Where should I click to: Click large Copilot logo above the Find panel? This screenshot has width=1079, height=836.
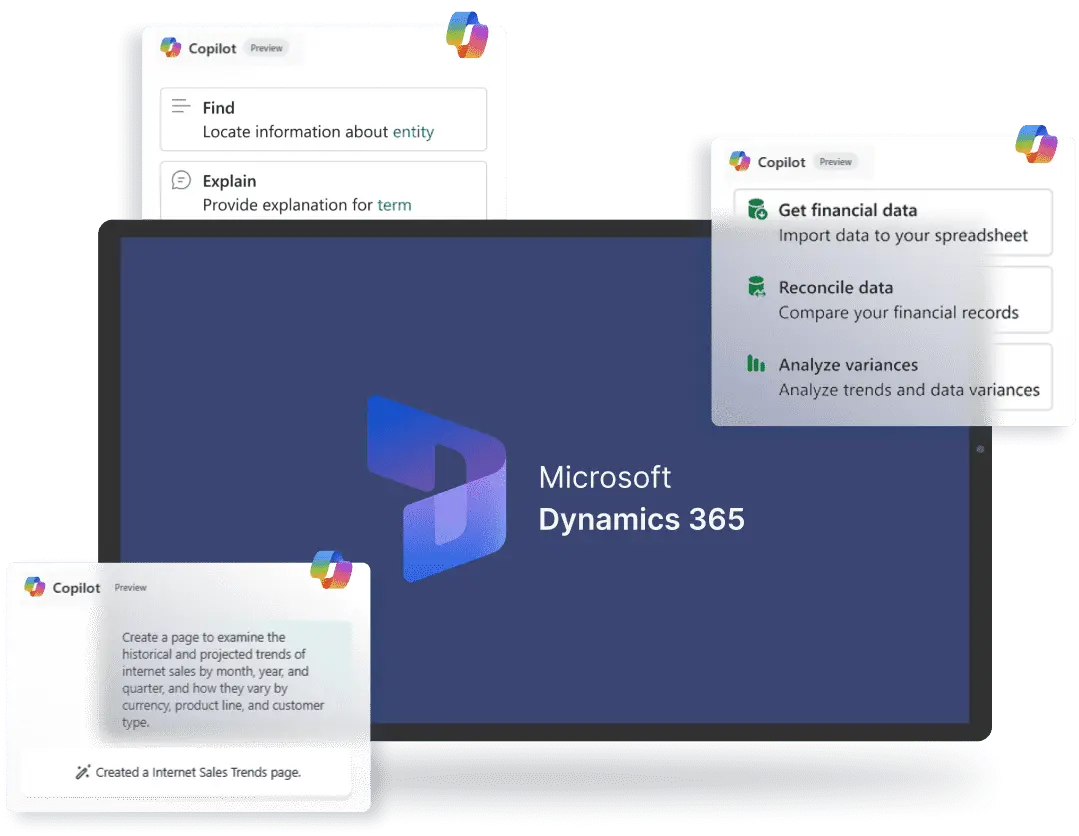[x=467, y=34]
